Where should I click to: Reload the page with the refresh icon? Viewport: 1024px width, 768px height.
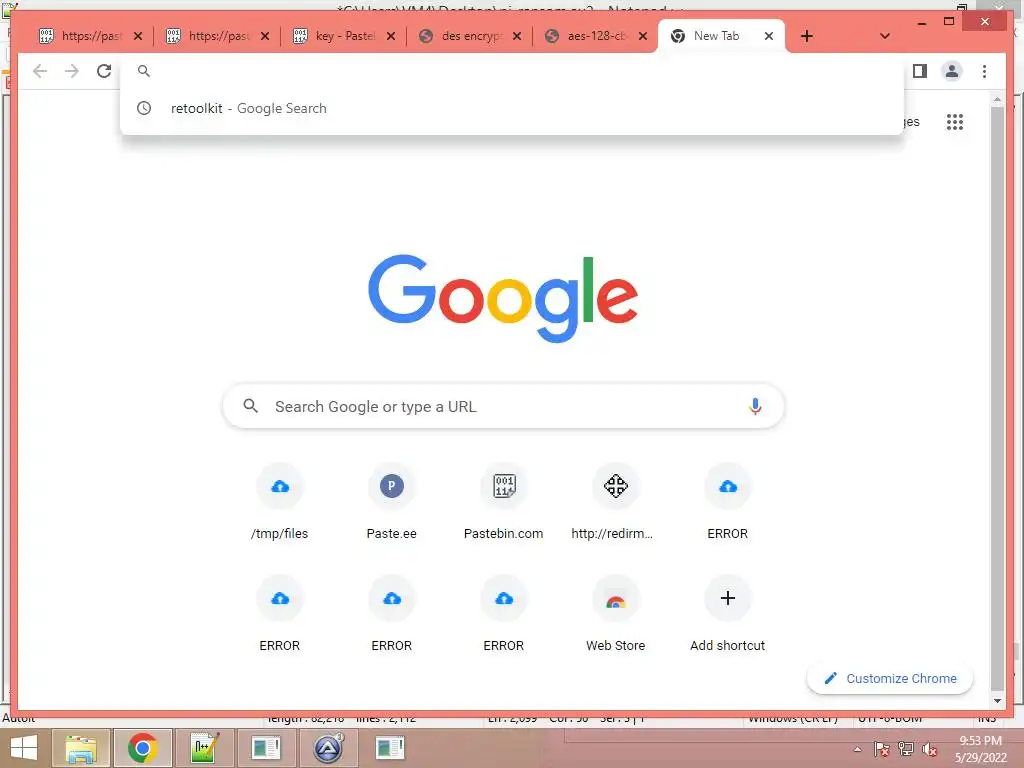(104, 71)
